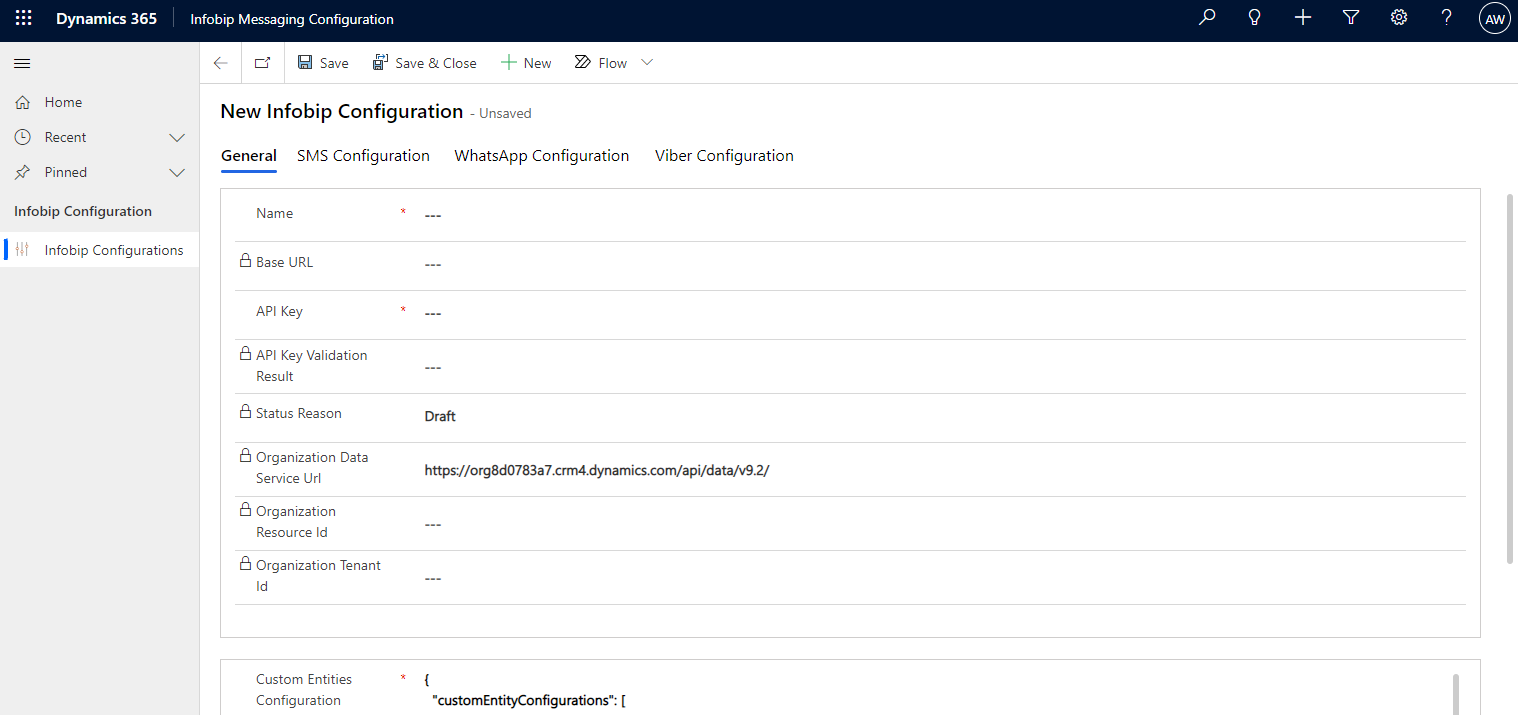This screenshot has width=1518, height=715.
Task: Collapse the hamburger navigation menu
Action: pos(22,63)
